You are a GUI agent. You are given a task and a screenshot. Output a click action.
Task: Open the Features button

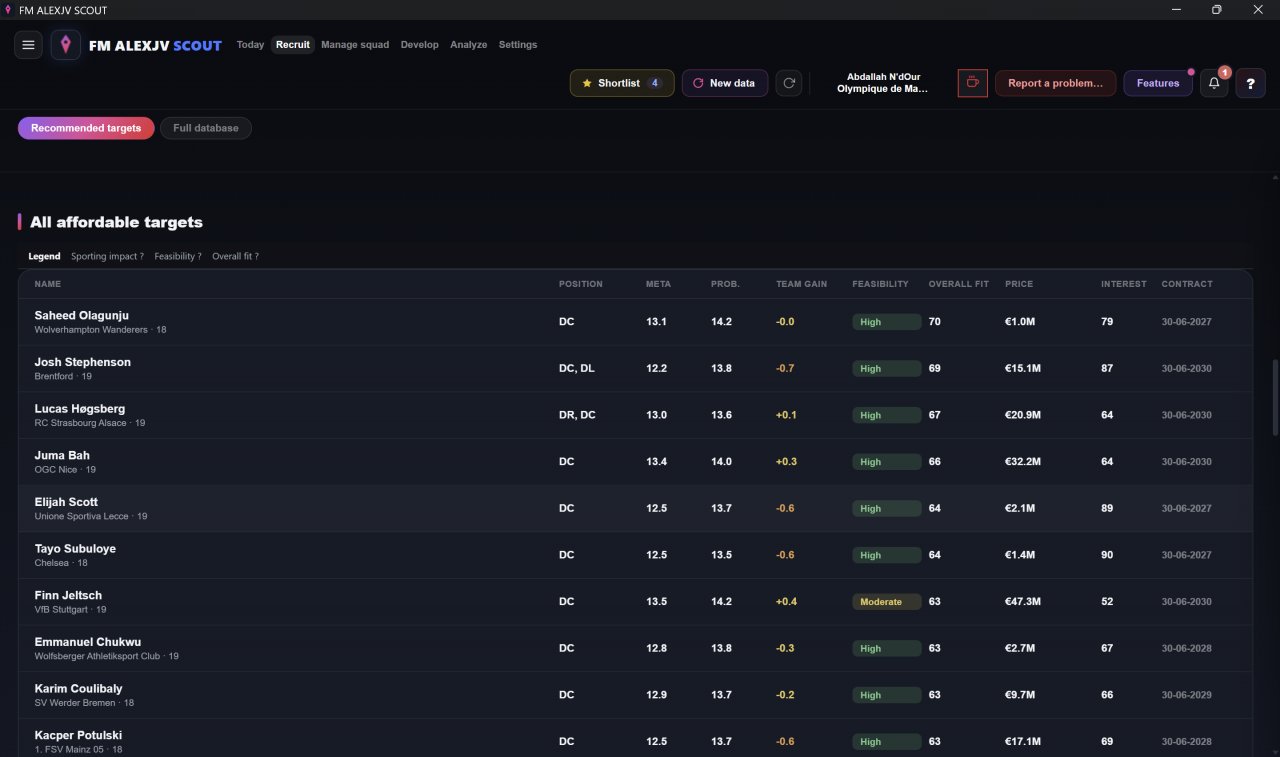tap(1158, 83)
